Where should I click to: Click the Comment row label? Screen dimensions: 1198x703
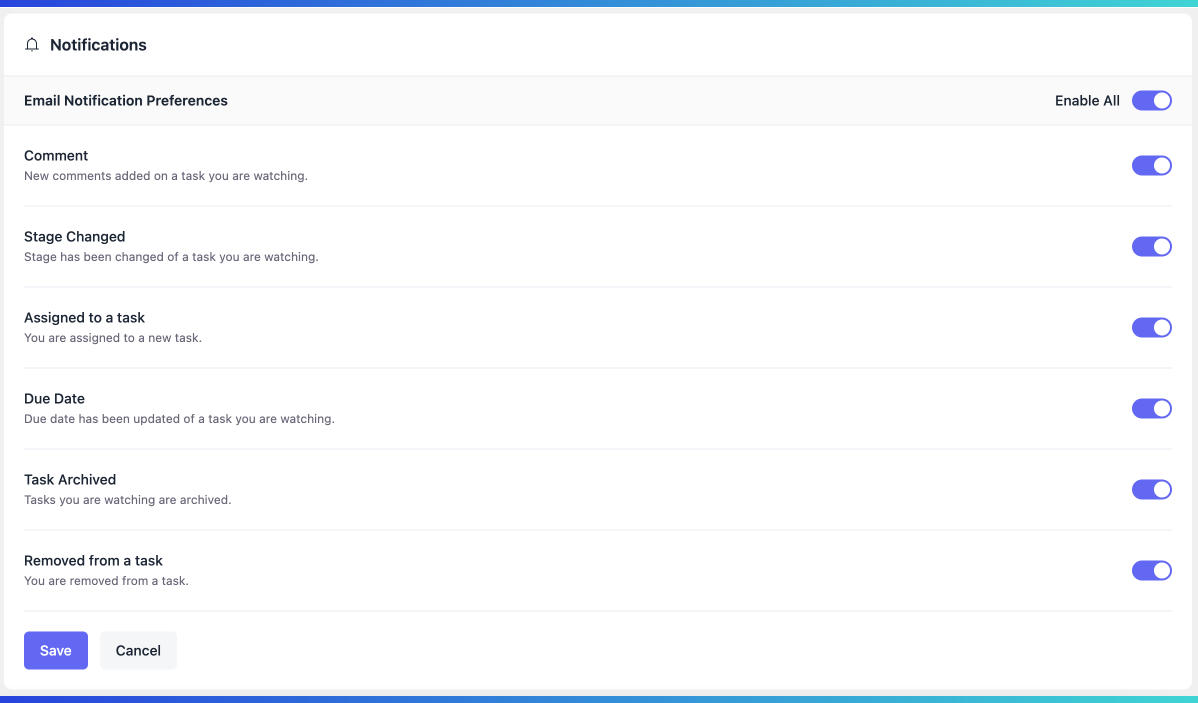coord(56,155)
